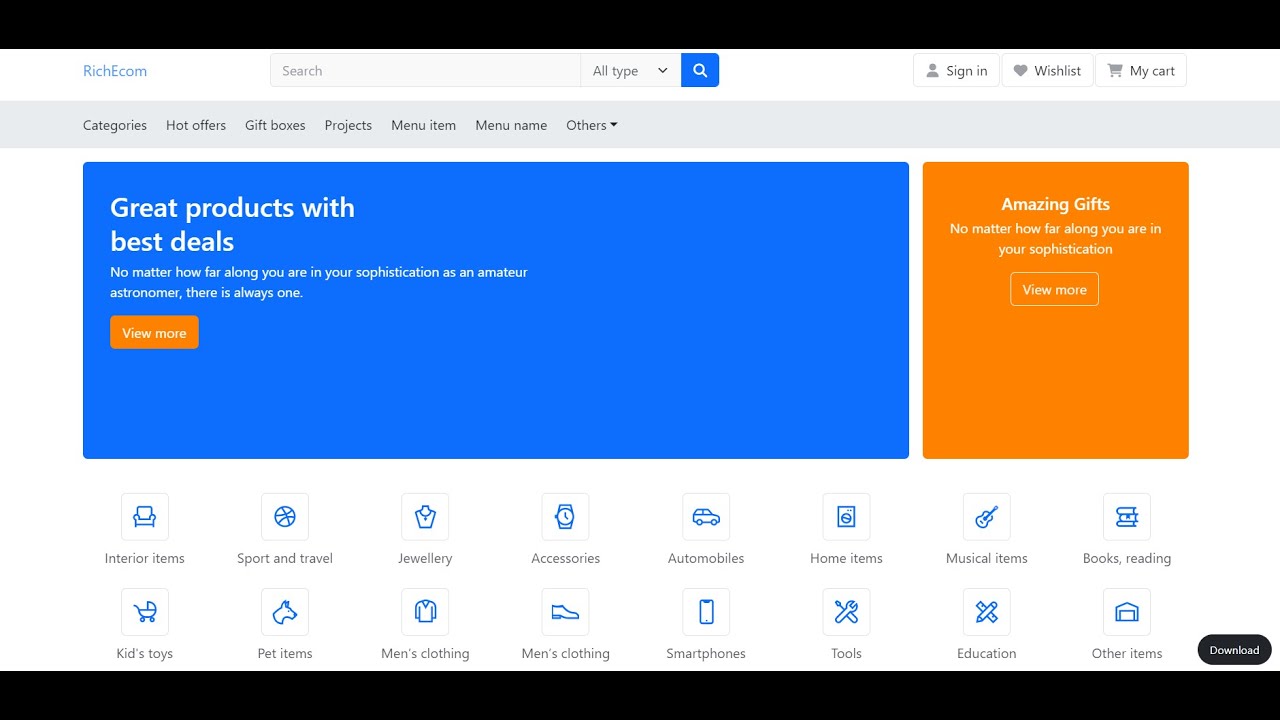
Task: Click the RichEcom logo link
Action: pos(115,71)
